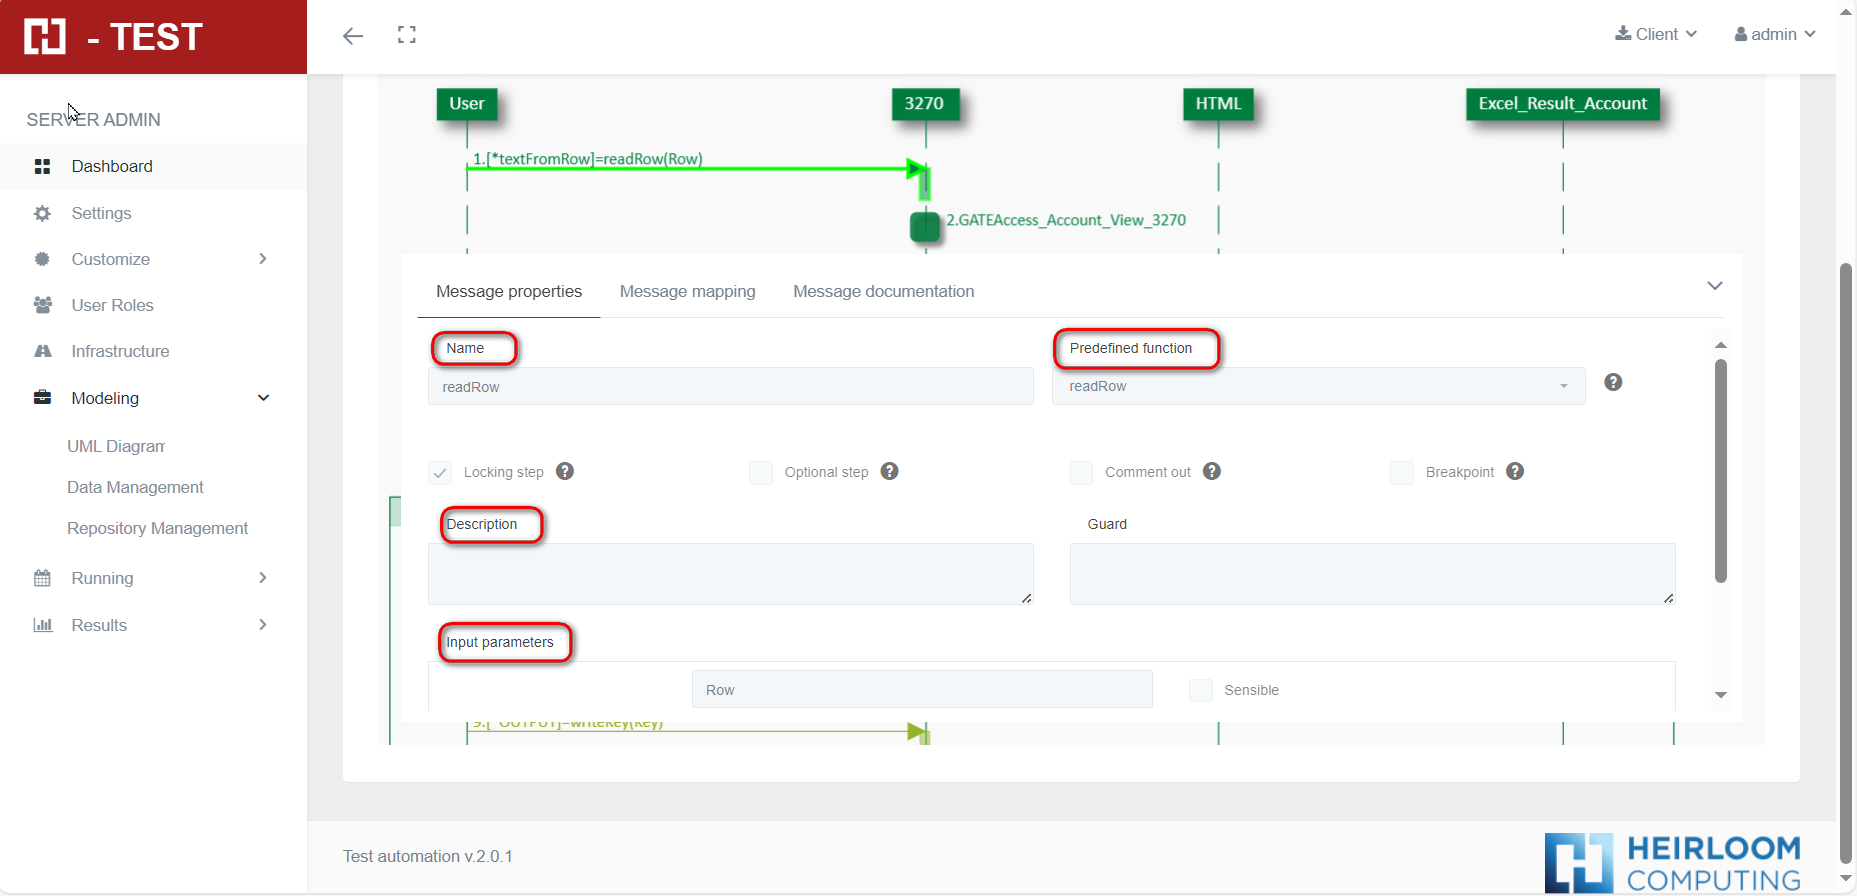
Task: Click the back arrow icon
Action: [353, 36]
